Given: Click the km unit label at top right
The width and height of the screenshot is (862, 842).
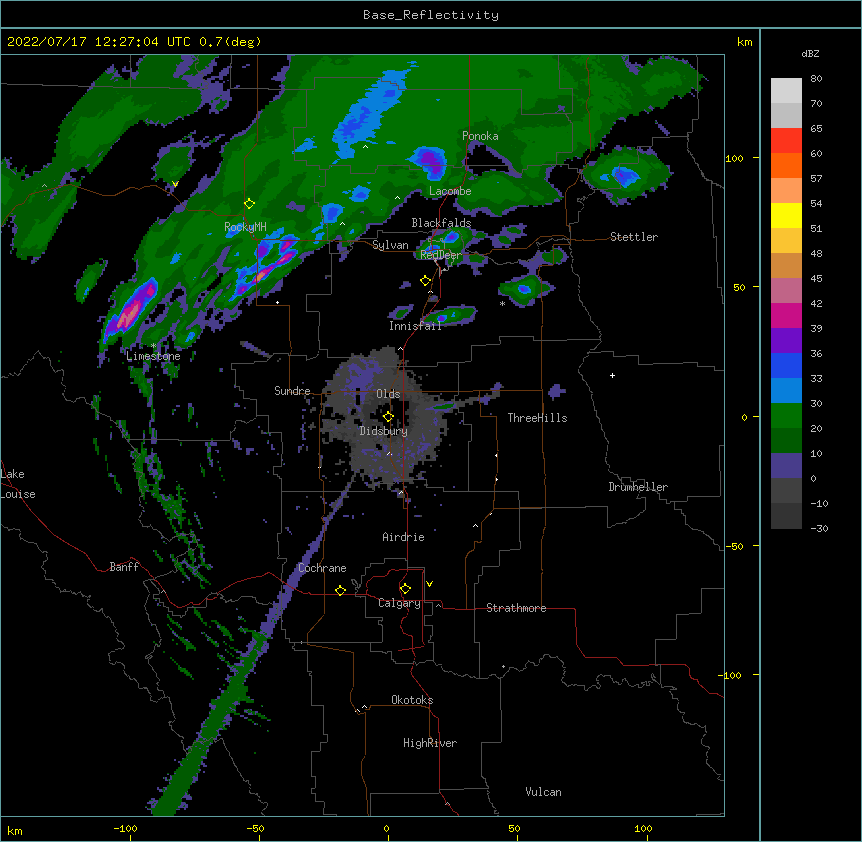Looking at the screenshot, I should coord(745,42).
